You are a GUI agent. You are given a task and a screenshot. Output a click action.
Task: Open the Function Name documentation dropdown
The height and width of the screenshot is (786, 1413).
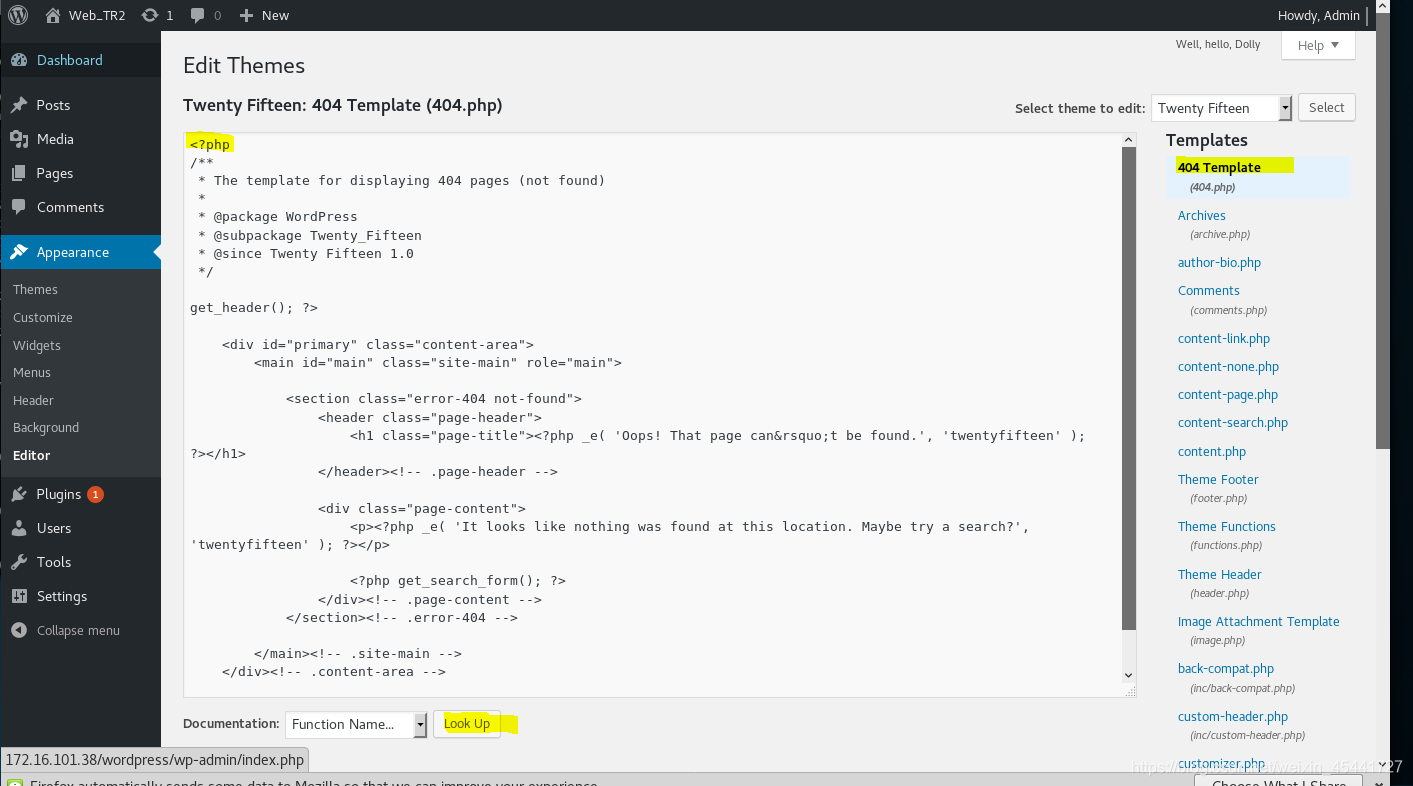click(356, 724)
